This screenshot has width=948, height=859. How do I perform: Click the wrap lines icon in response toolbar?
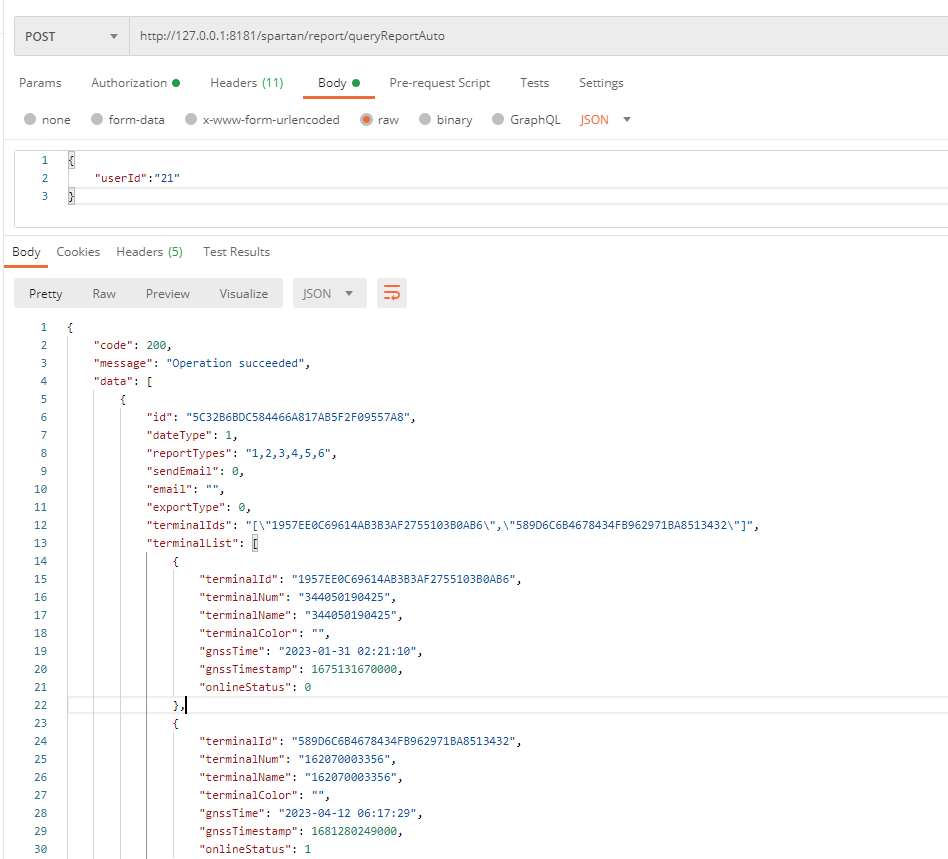coord(392,293)
